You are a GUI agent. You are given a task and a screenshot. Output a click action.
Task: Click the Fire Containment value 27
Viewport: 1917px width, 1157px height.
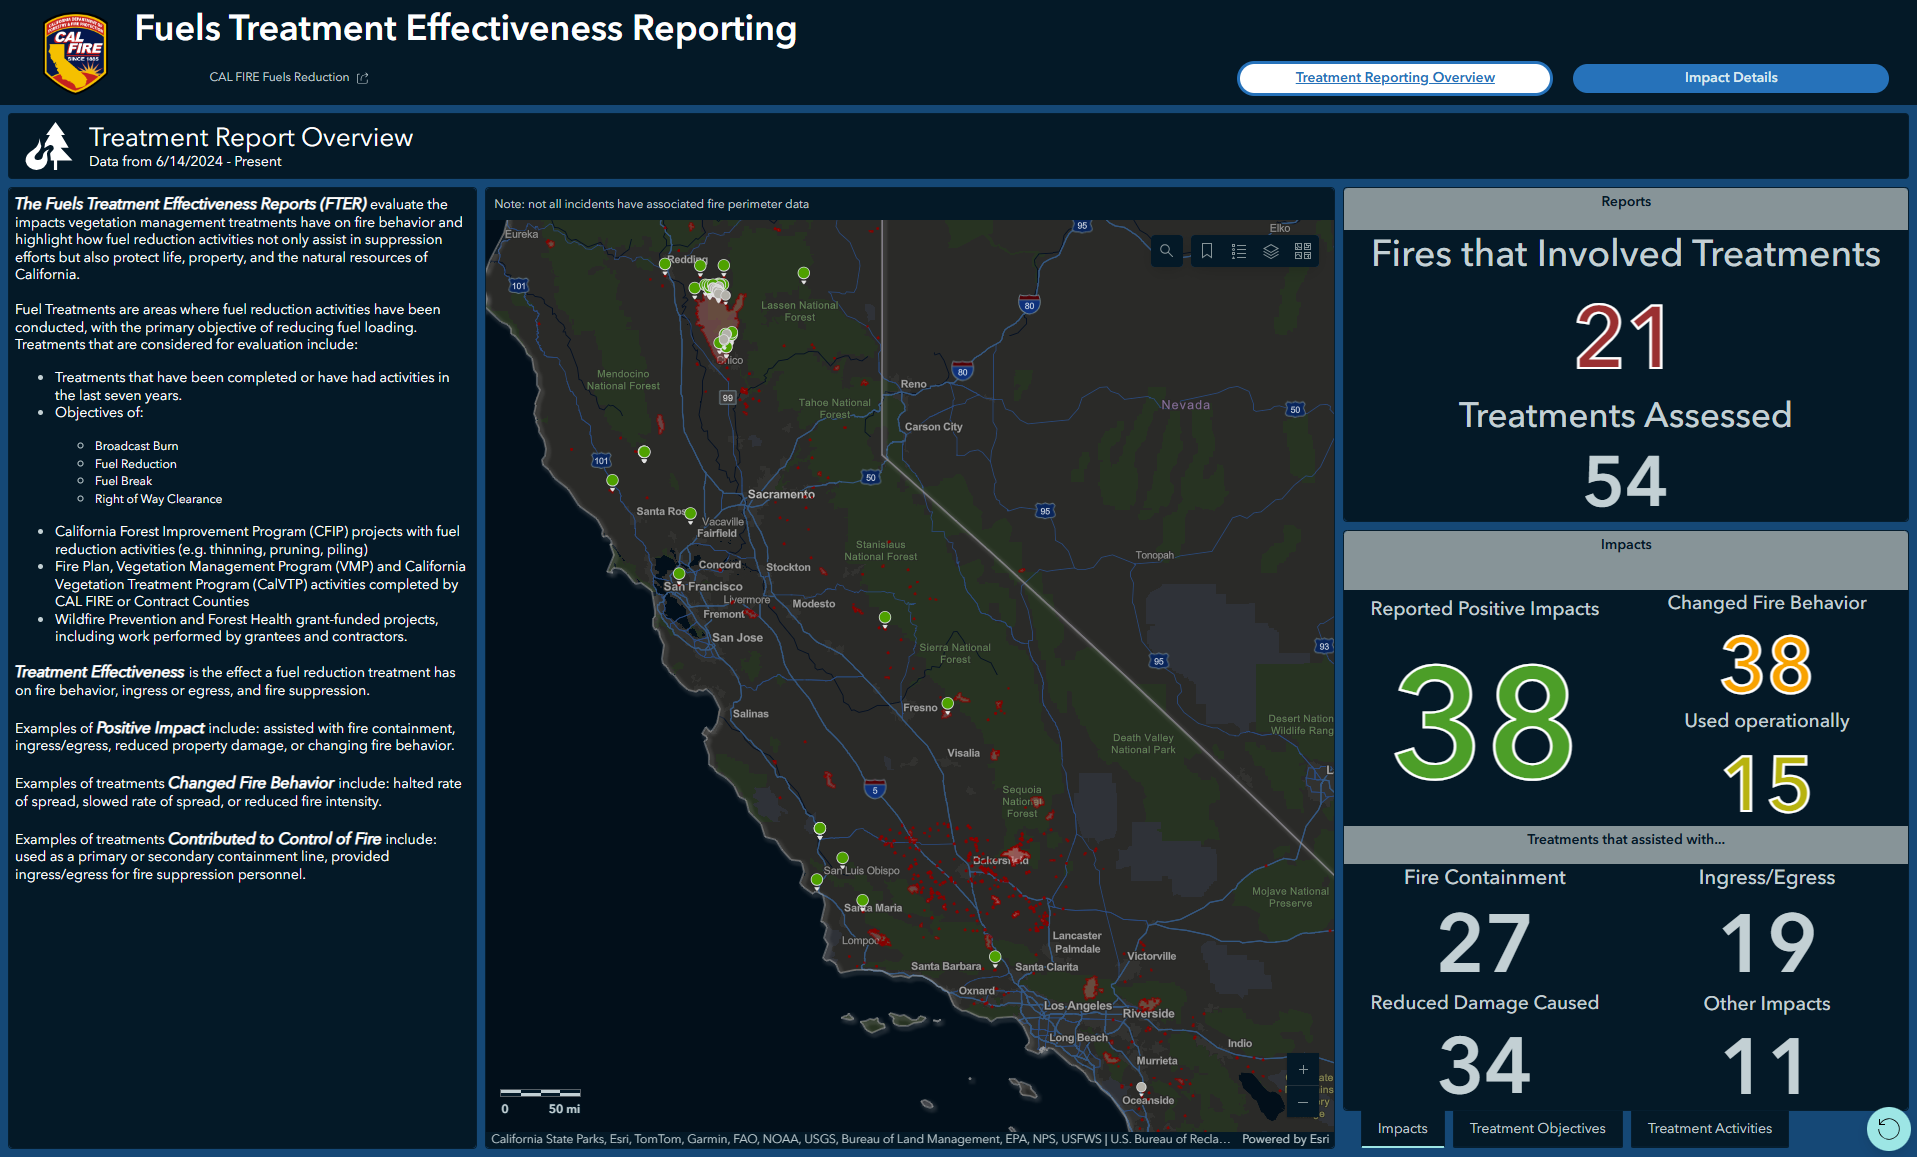pos(1484,943)
